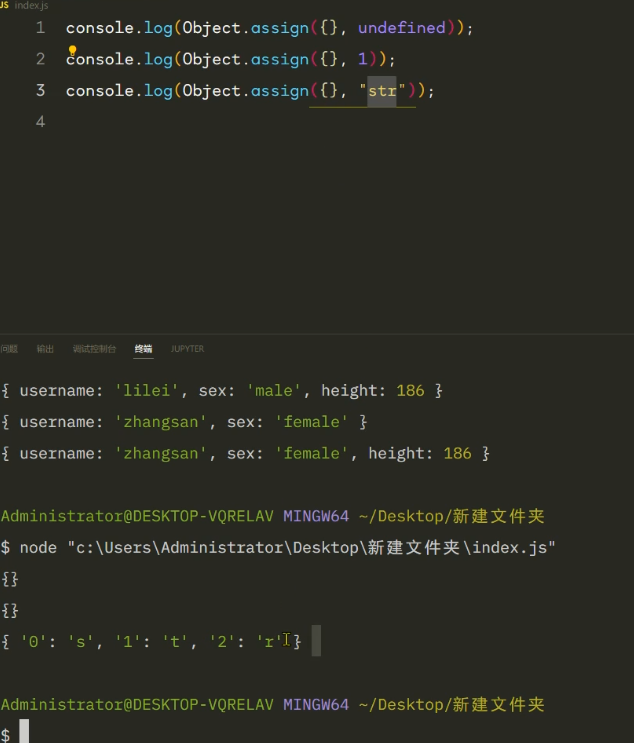The image size is (634, 743).
Task: Open the 问题 (Problems) panel tab
Action: (9, 349)
